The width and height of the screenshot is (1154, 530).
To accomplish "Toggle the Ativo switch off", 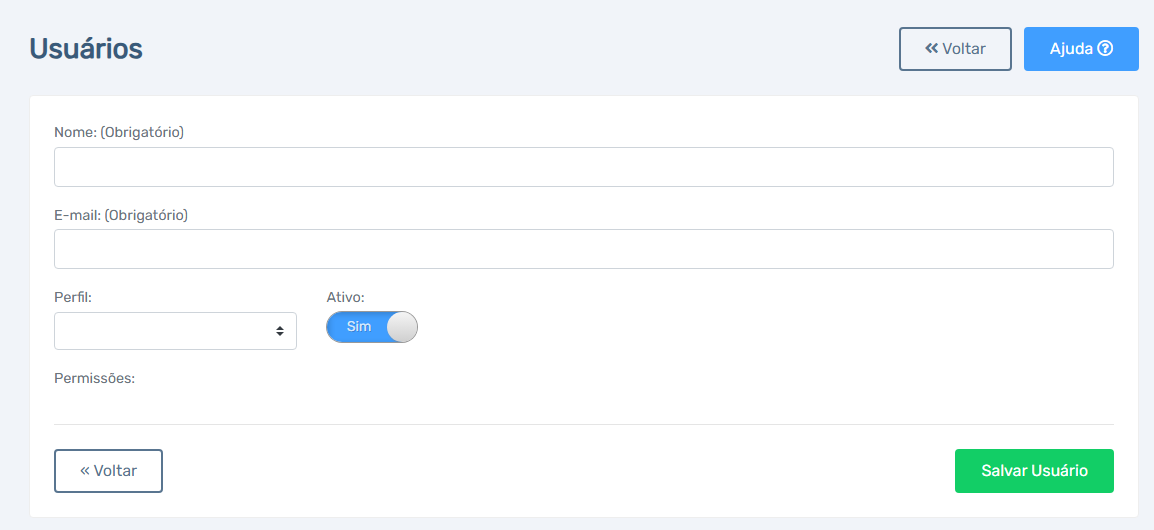I will [372, 327].
